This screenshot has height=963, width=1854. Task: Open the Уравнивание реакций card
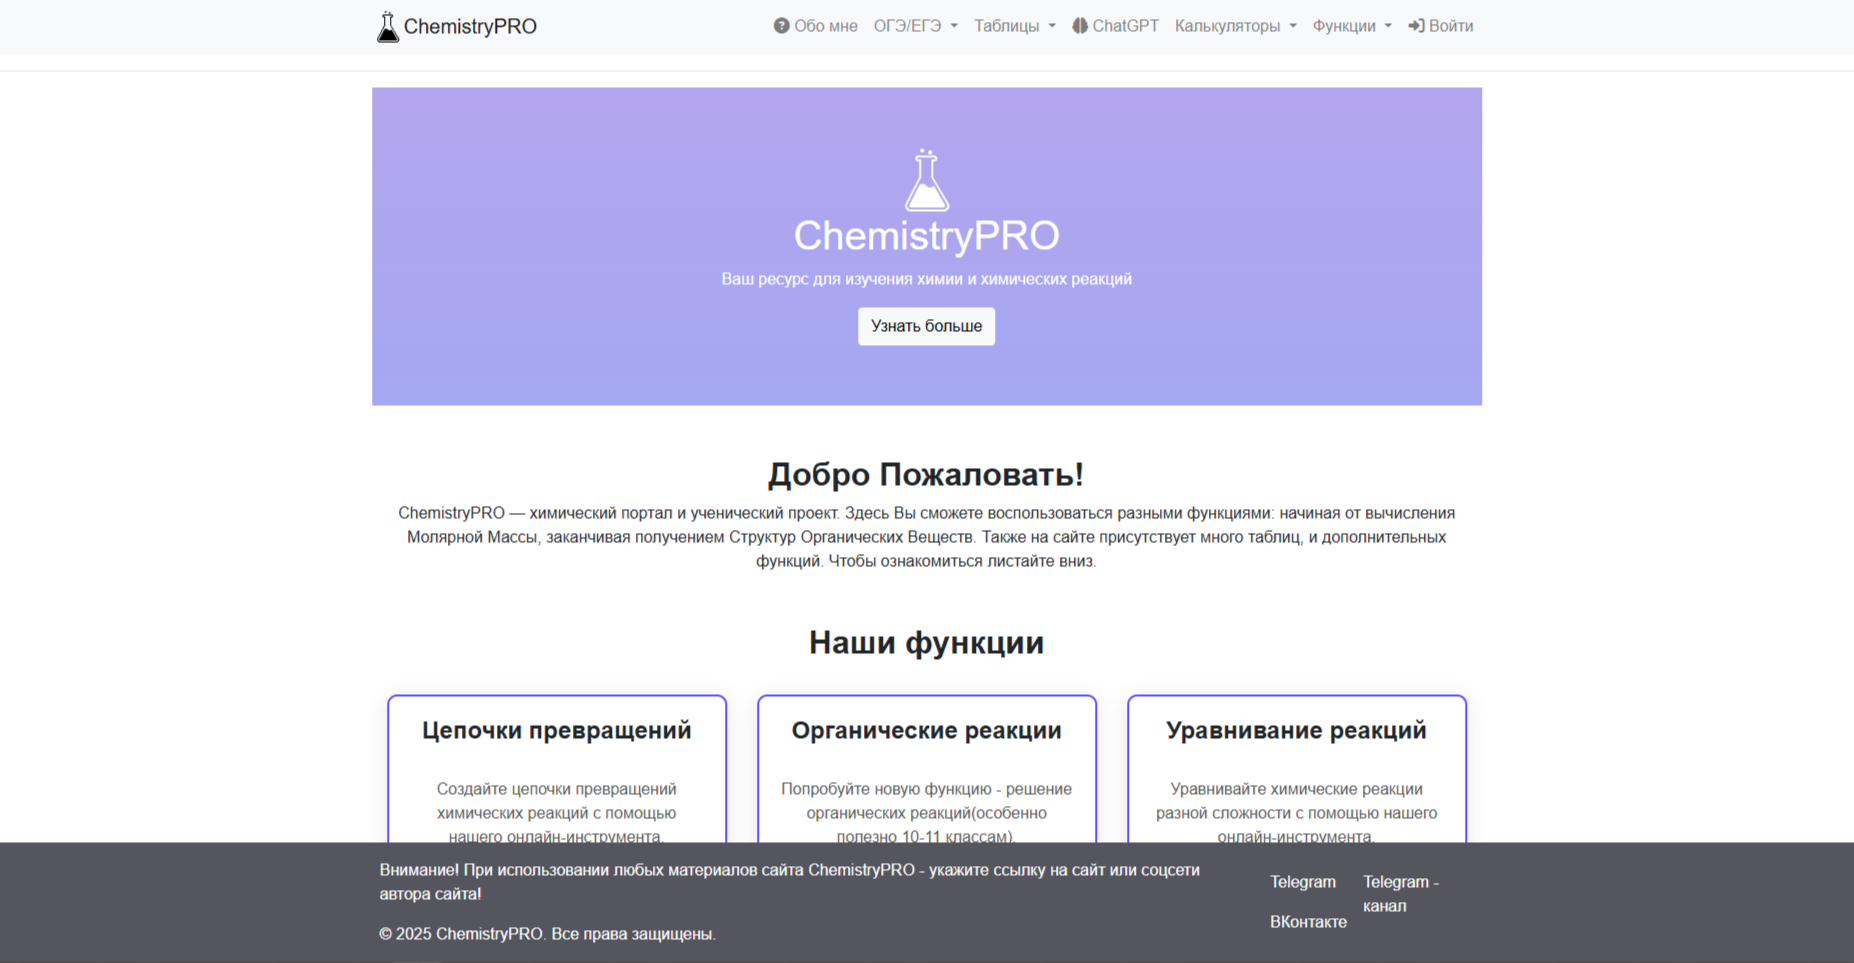pyautogui.click(x=1297, y=769)
